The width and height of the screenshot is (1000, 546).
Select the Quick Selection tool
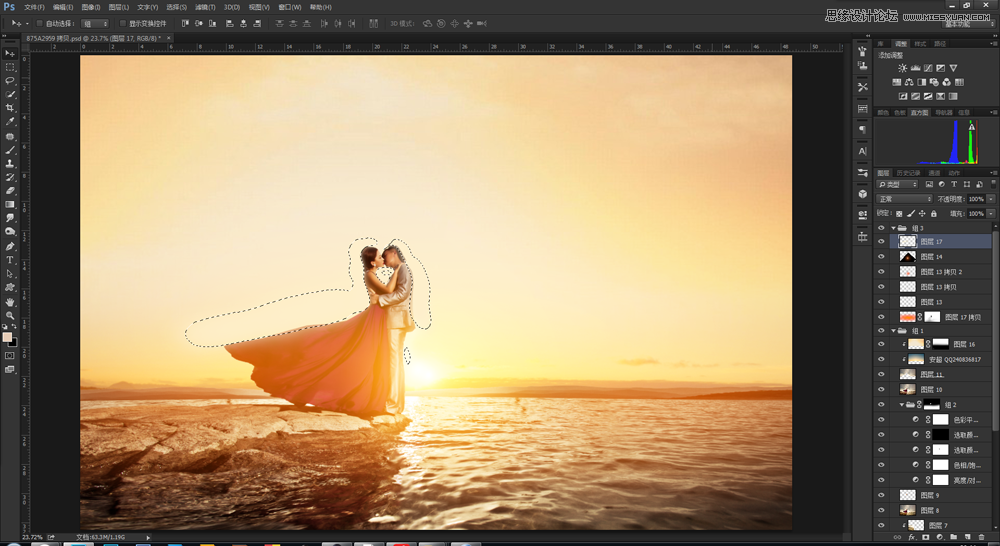(10, 94)
